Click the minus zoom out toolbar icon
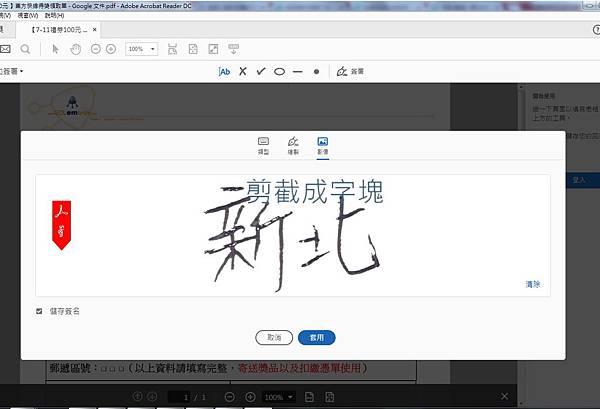Viewport: 600px width, 409px height. tap(96, 49)
